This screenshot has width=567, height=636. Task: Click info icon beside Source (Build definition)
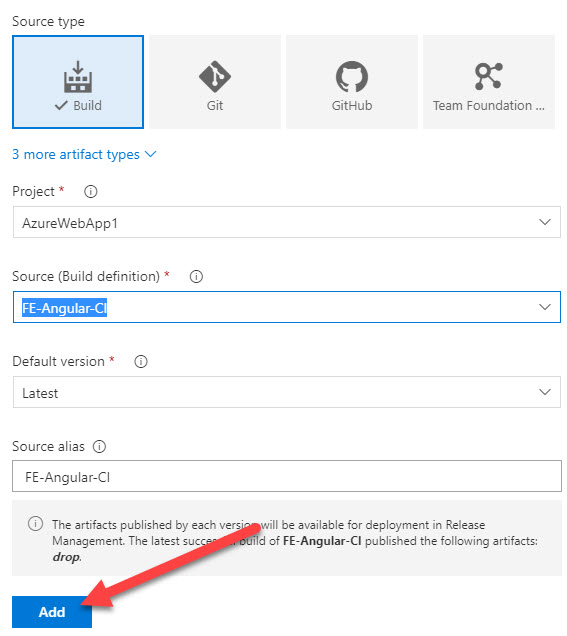(196, 277)
